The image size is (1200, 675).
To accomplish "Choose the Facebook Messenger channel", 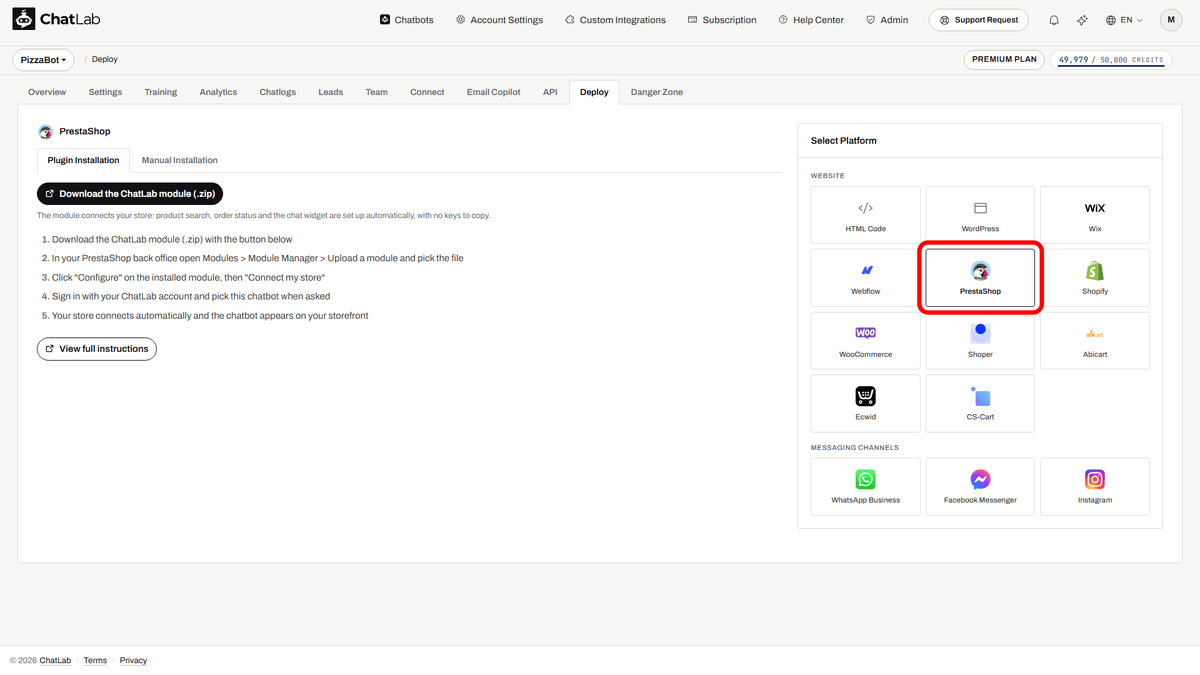I will (x=980, y=486).
